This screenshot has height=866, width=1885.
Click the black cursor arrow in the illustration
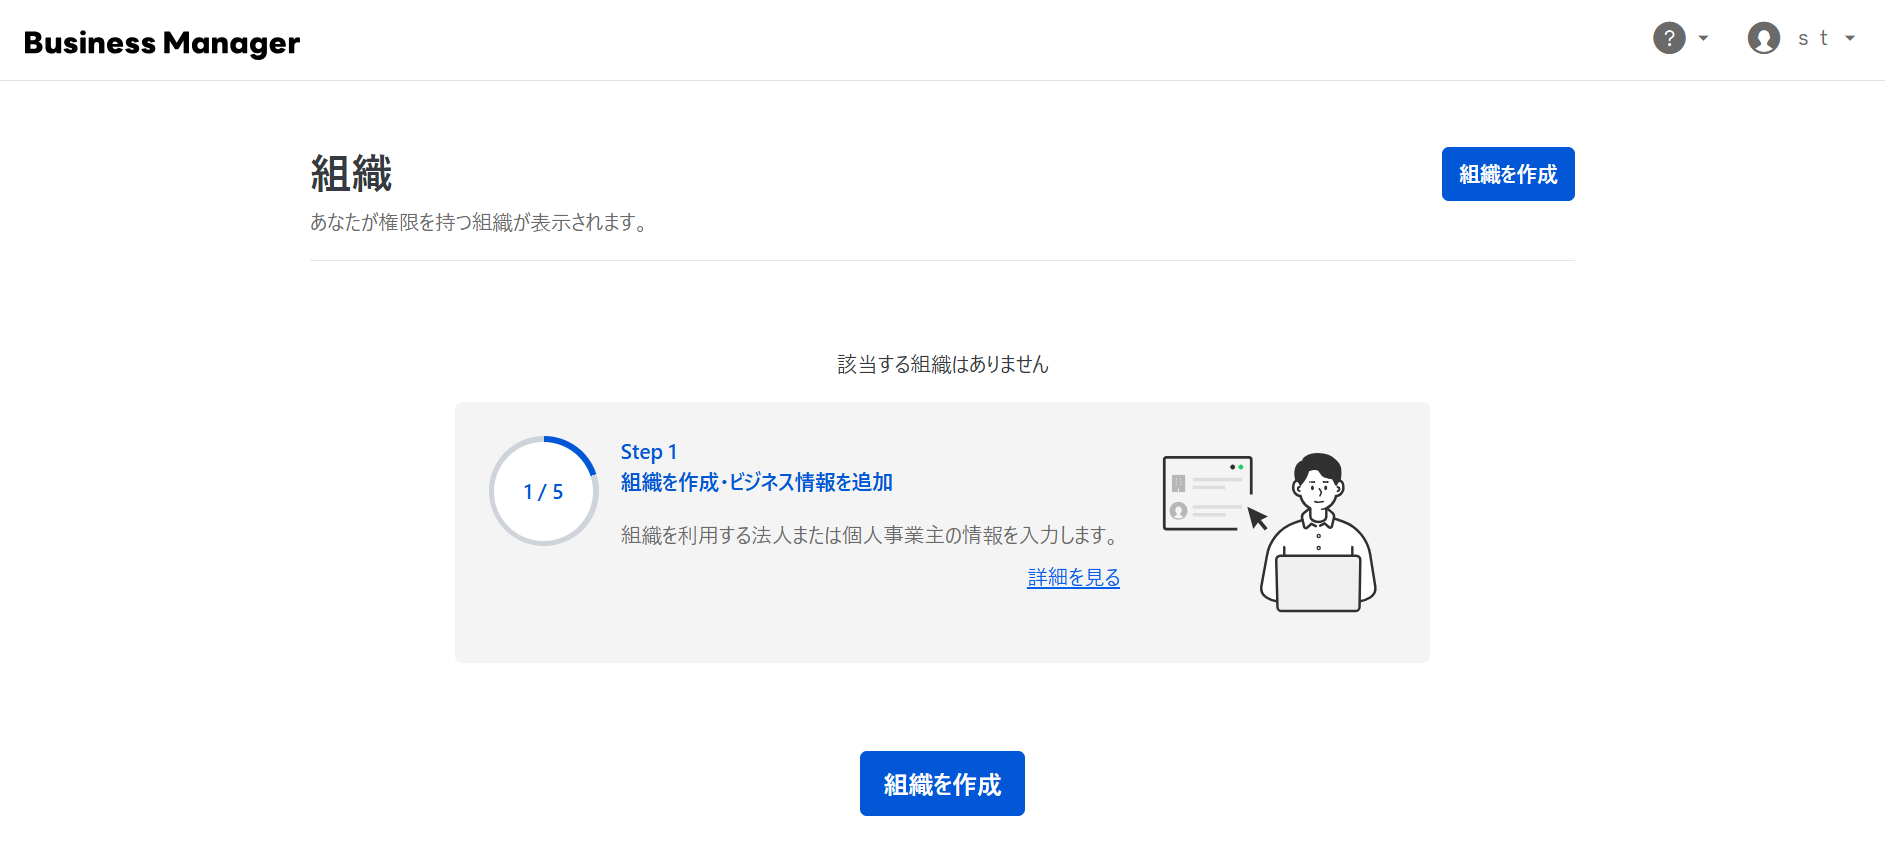point(1257,518)
